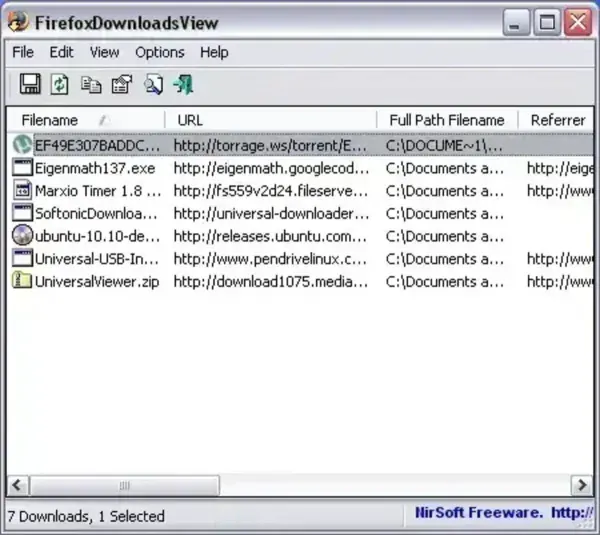Click the horizontal scrollbar right arrow
This screenshot has height=535, width=600.
pos(582,485)
